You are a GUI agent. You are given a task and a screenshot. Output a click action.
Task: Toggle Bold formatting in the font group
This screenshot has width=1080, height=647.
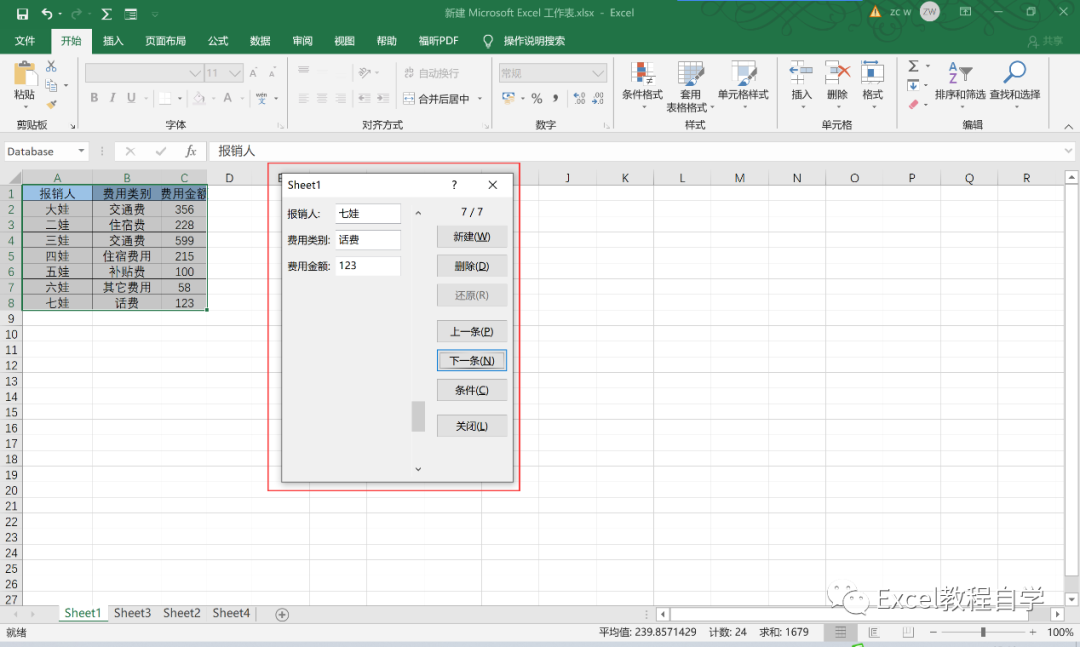(94, 98)
